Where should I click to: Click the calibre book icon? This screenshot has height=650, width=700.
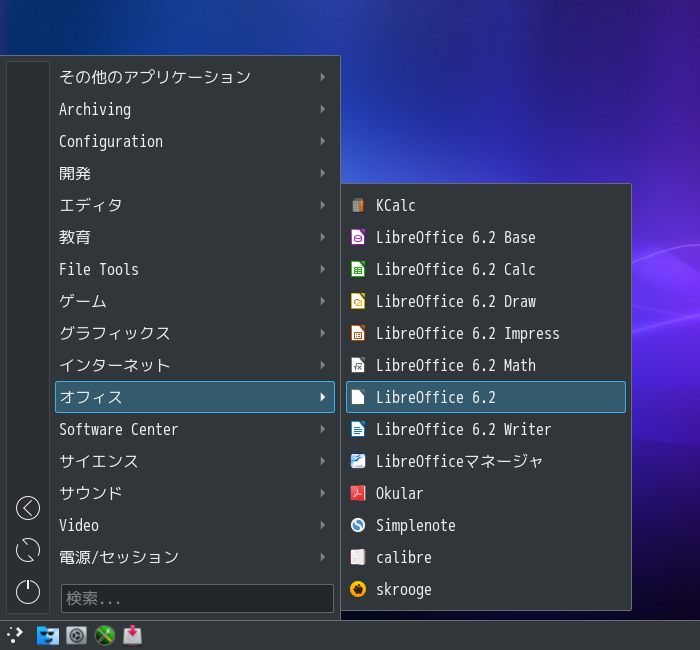click(358, 557)
